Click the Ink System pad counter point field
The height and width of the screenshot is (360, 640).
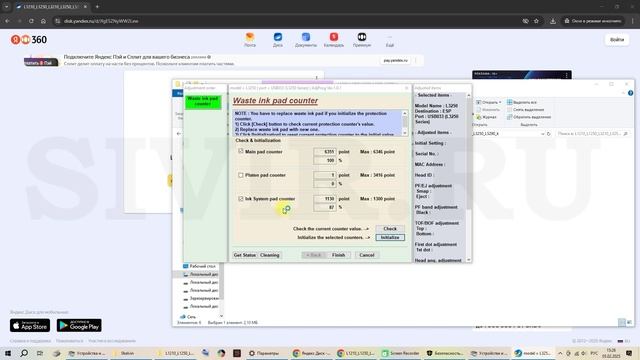(x=325, y=199)
